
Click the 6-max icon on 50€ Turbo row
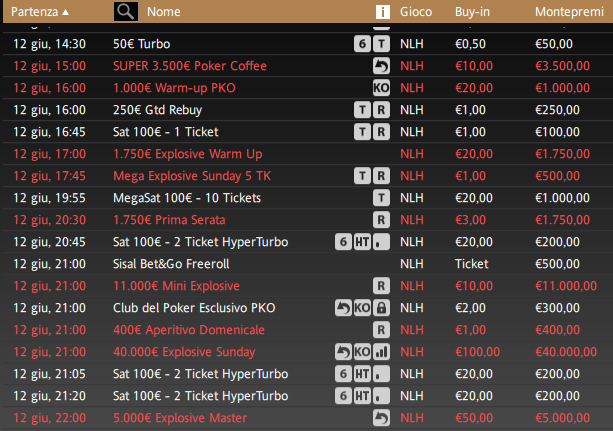(362, 44)
